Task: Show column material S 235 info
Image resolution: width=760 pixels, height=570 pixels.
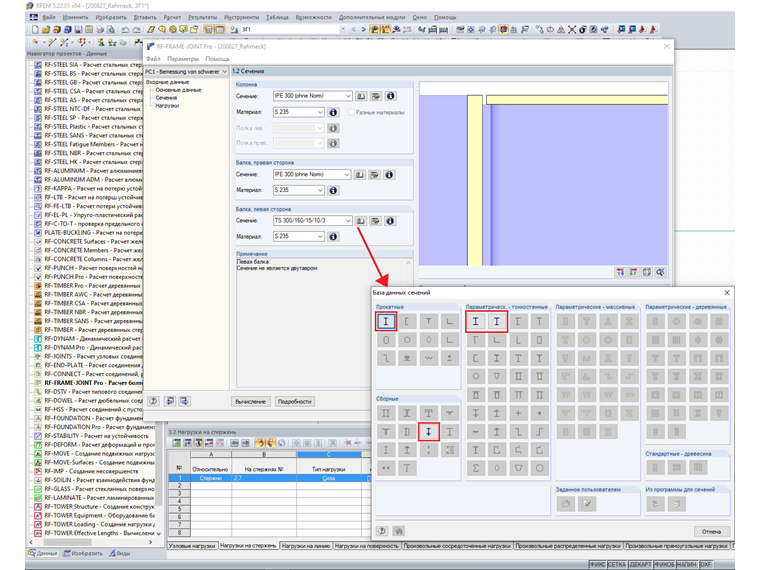Action: [333, 112]
